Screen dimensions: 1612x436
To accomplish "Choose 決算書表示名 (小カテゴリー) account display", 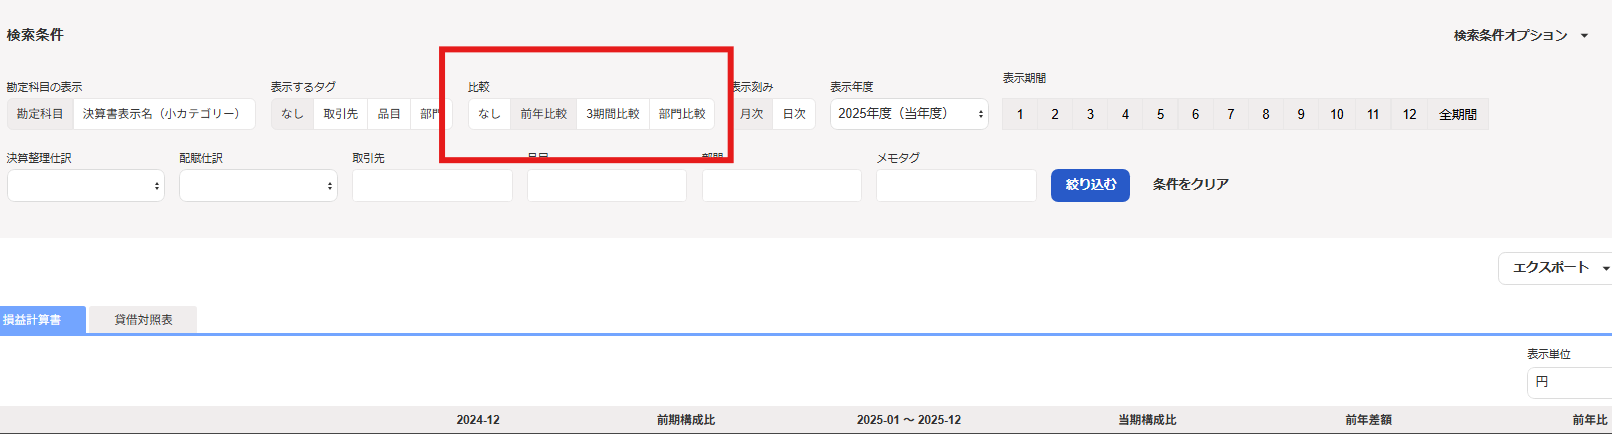I will (162, 114).
